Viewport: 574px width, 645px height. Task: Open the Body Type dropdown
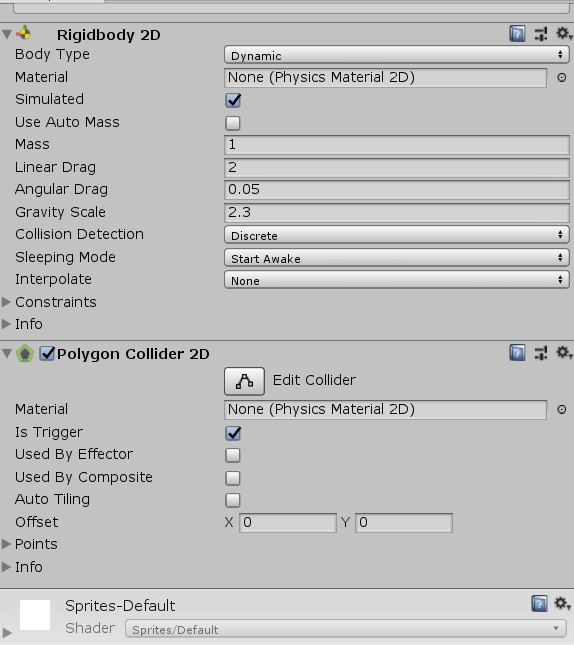tap(397, 55)
